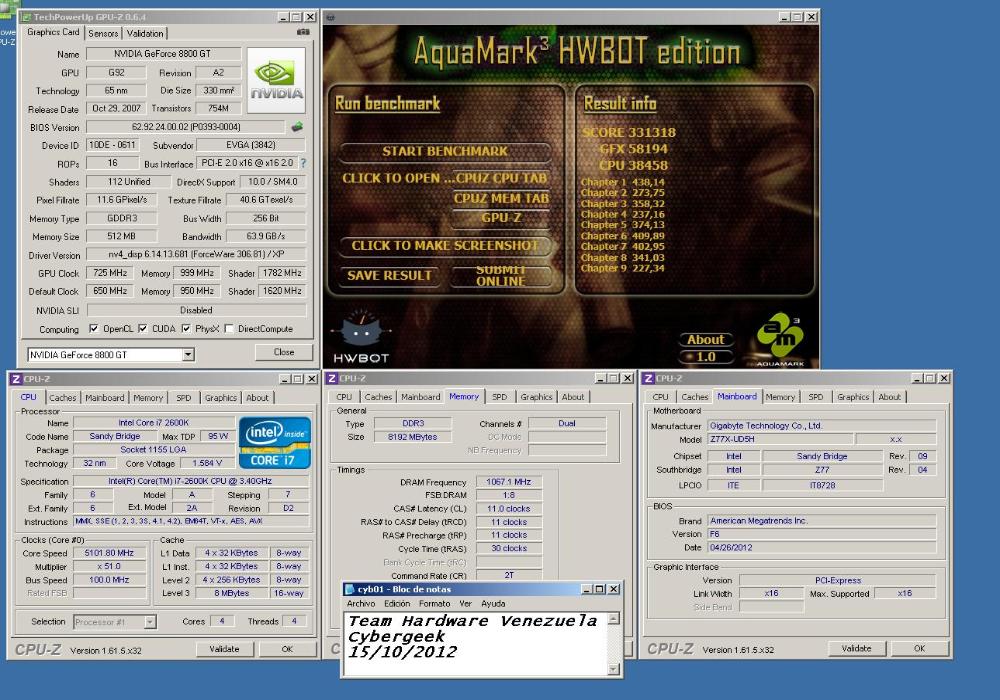Click the SCORE 331318 result text
Viewport: 1000px width, 700px height.
coord(628,133)
